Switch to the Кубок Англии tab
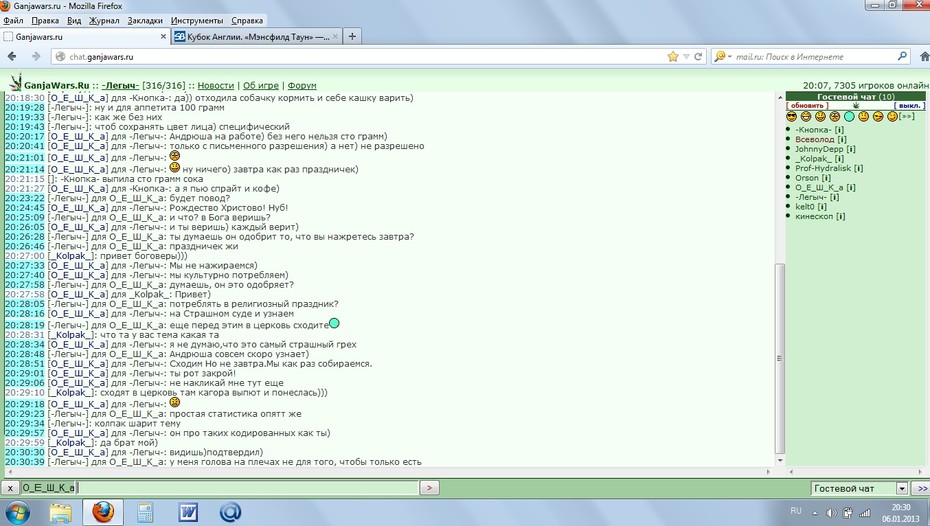 pyautogui.click(x=256, y=37)
